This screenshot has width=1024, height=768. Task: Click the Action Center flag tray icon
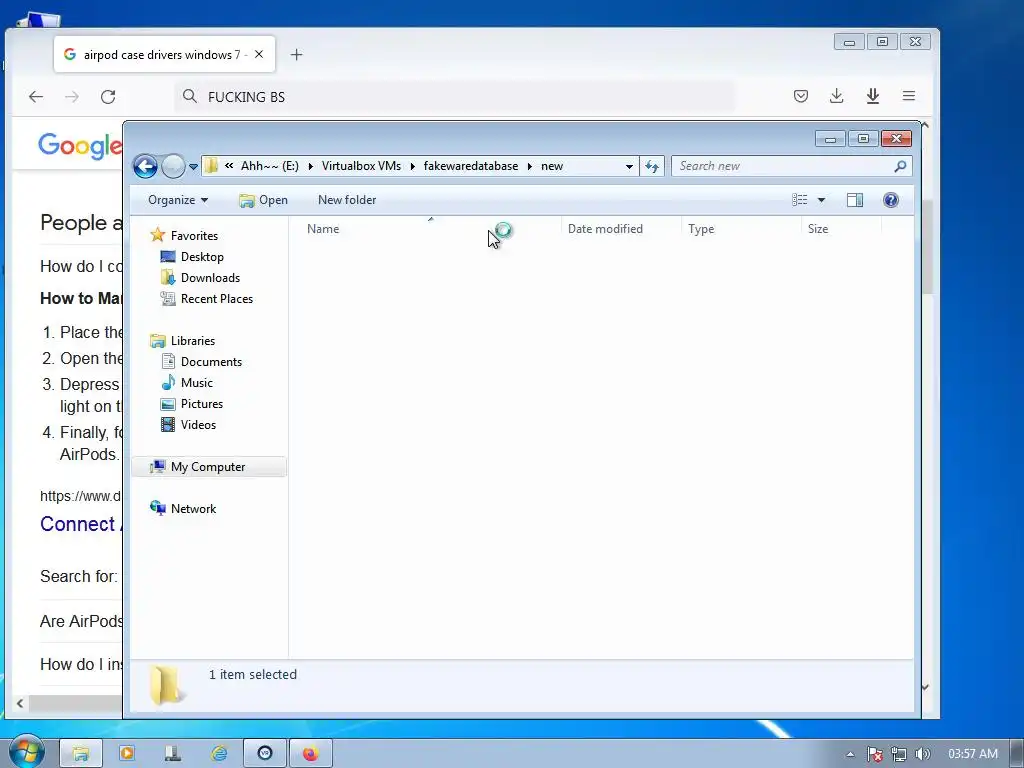click(874, 754)
